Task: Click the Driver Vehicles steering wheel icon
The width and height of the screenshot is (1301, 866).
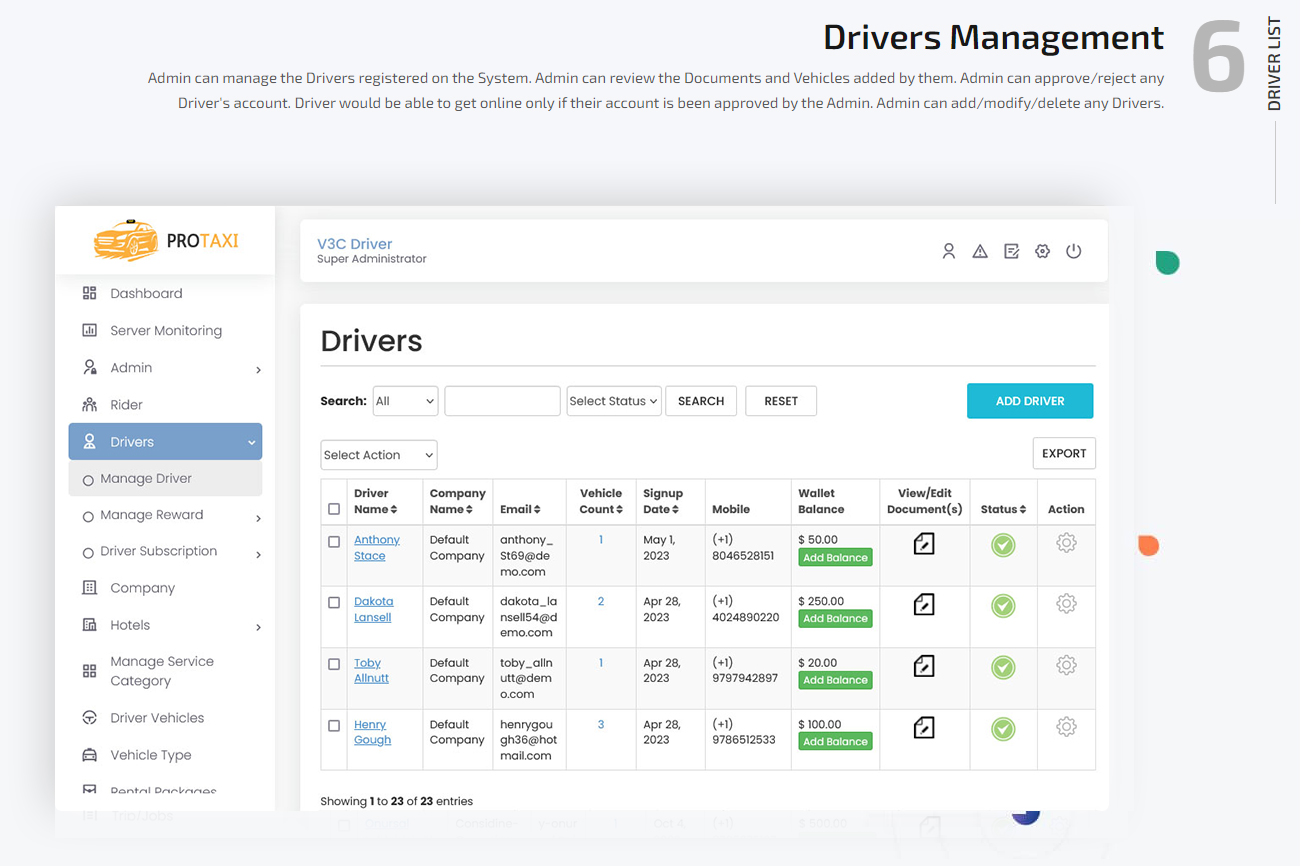Action: point(89,718)
